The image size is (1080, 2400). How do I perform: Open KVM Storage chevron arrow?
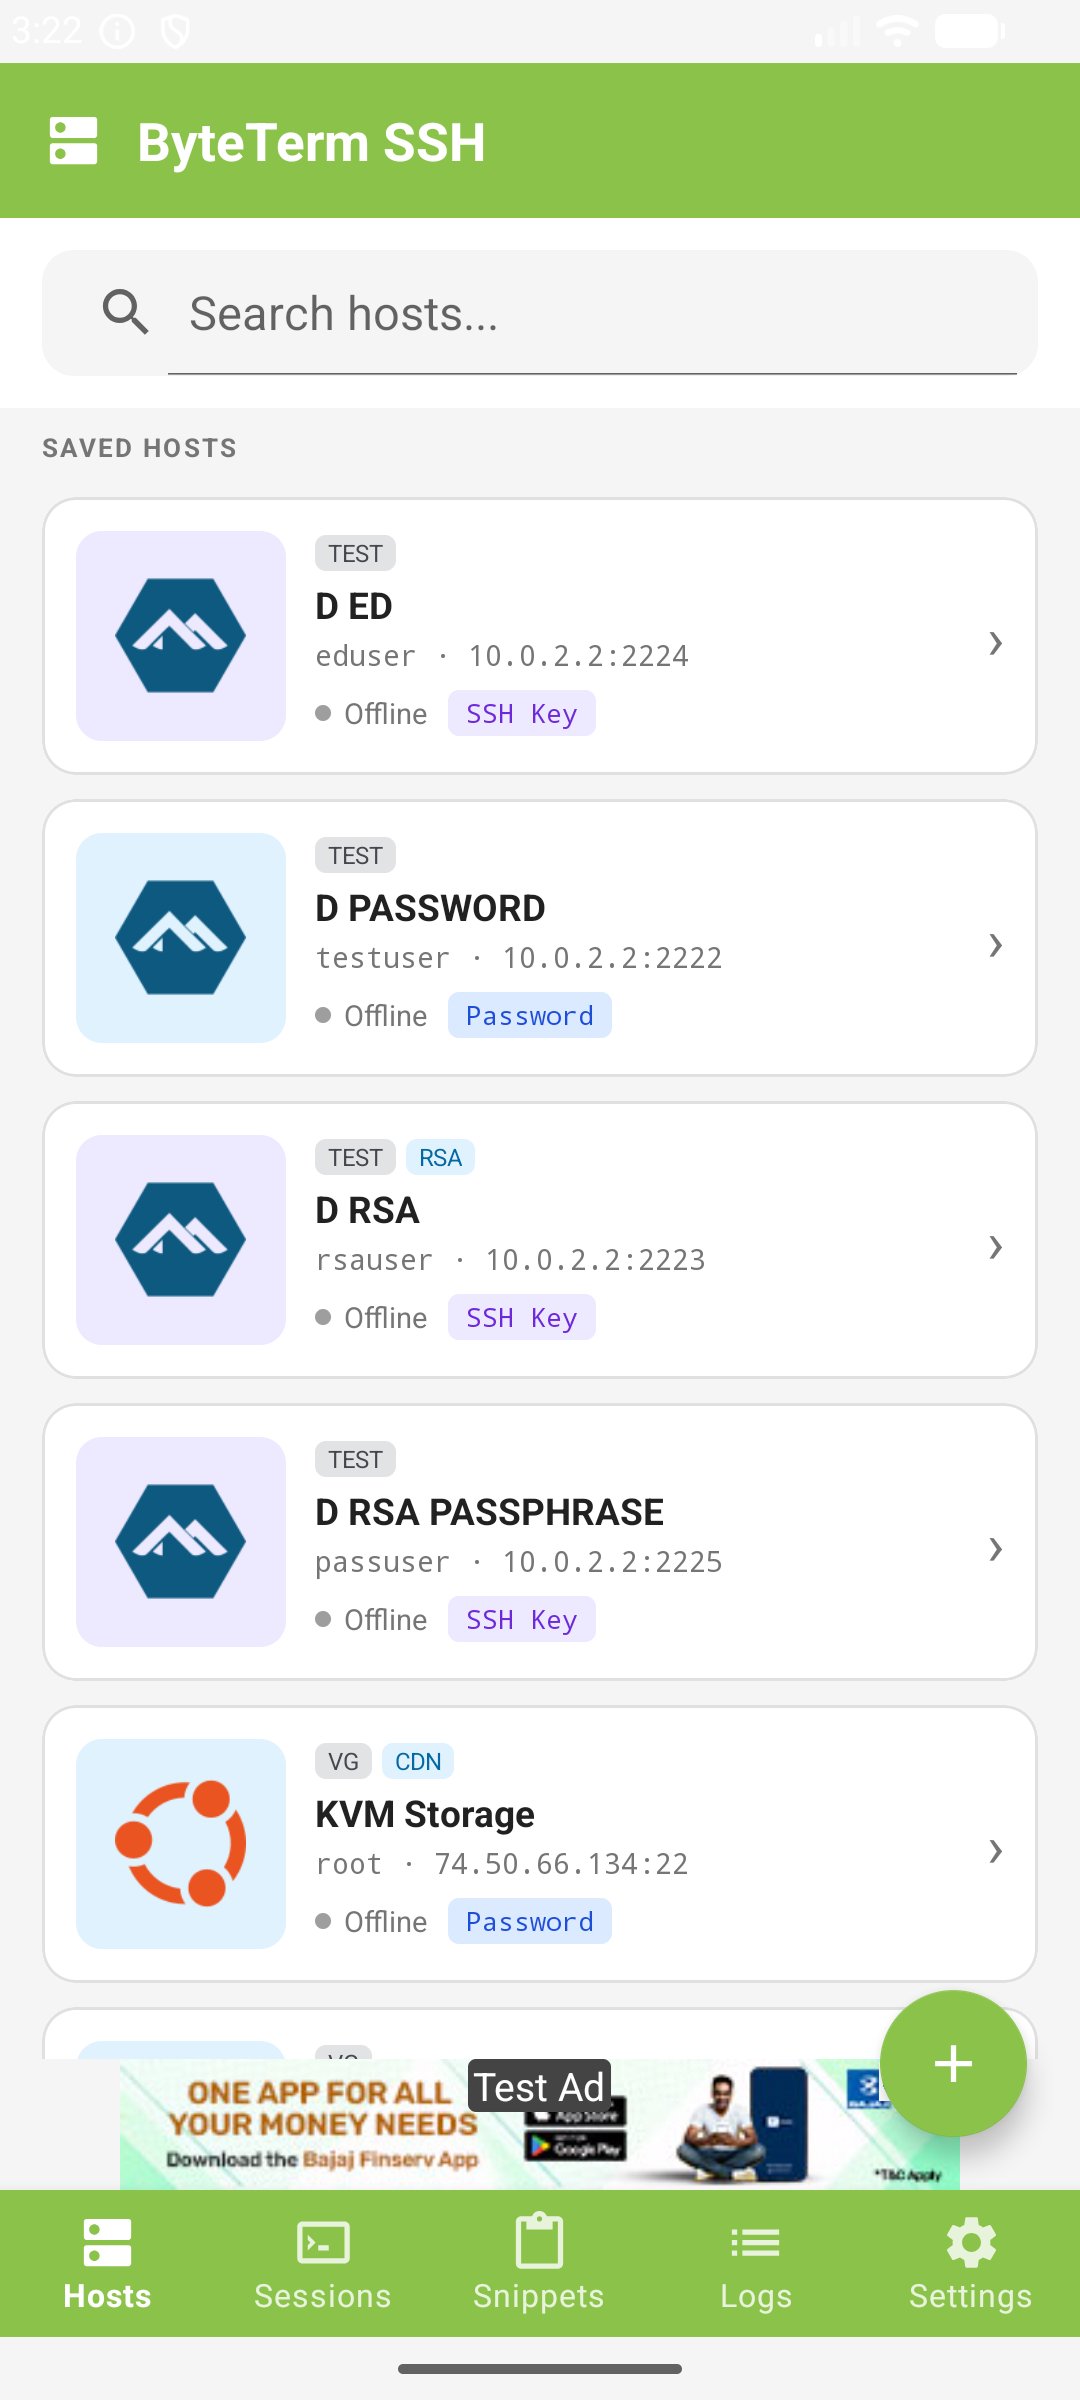tap(995, 1851)
